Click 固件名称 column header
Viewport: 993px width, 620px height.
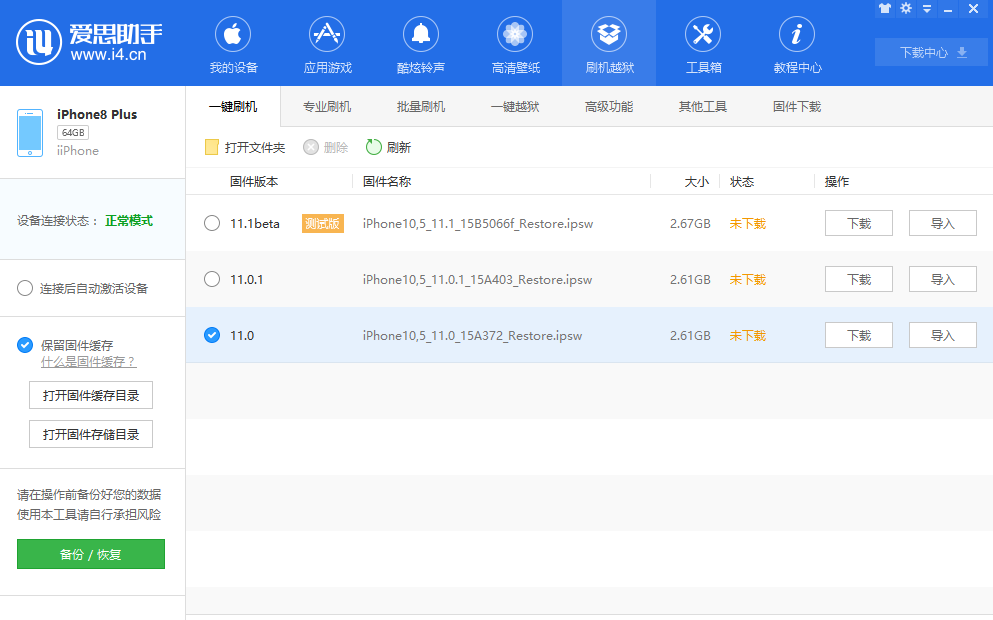[387, 182]
